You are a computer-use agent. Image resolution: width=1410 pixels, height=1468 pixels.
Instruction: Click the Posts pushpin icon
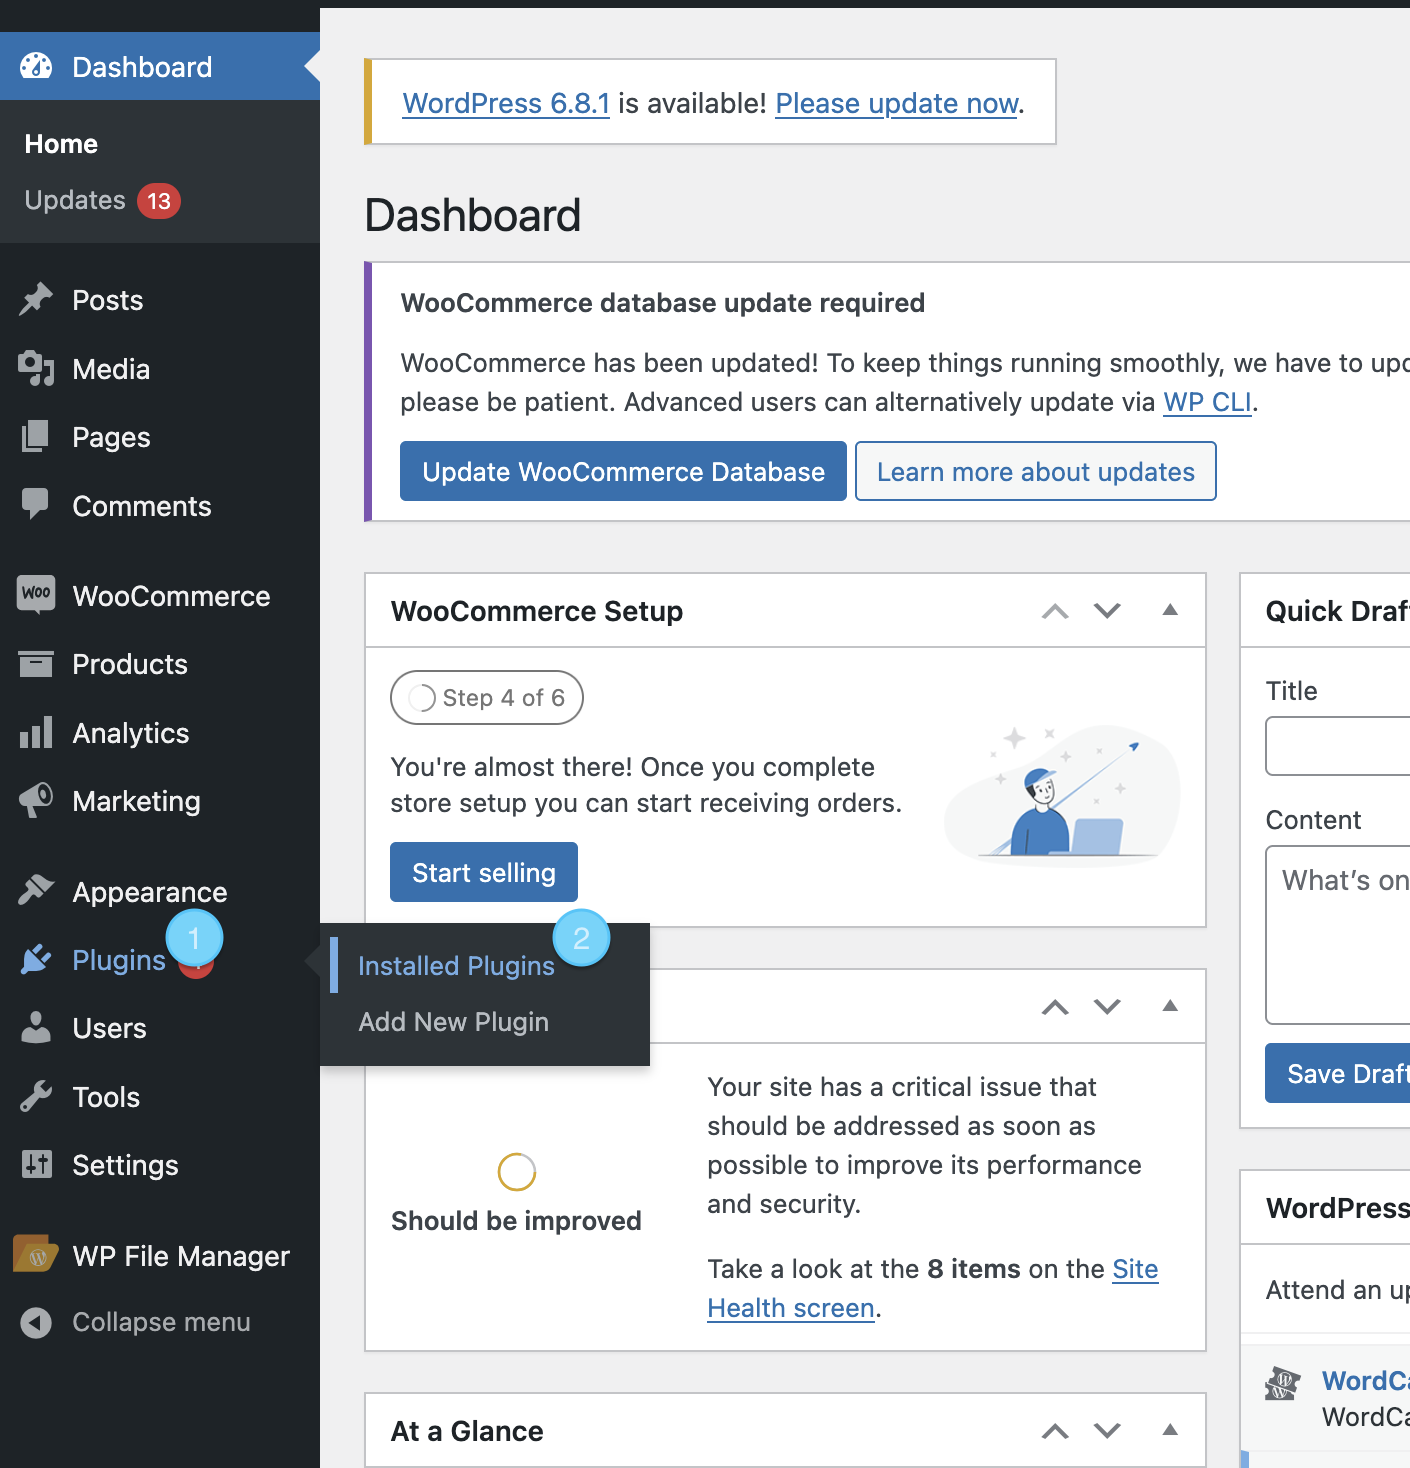pyautogui.click(x=36, y=299)
